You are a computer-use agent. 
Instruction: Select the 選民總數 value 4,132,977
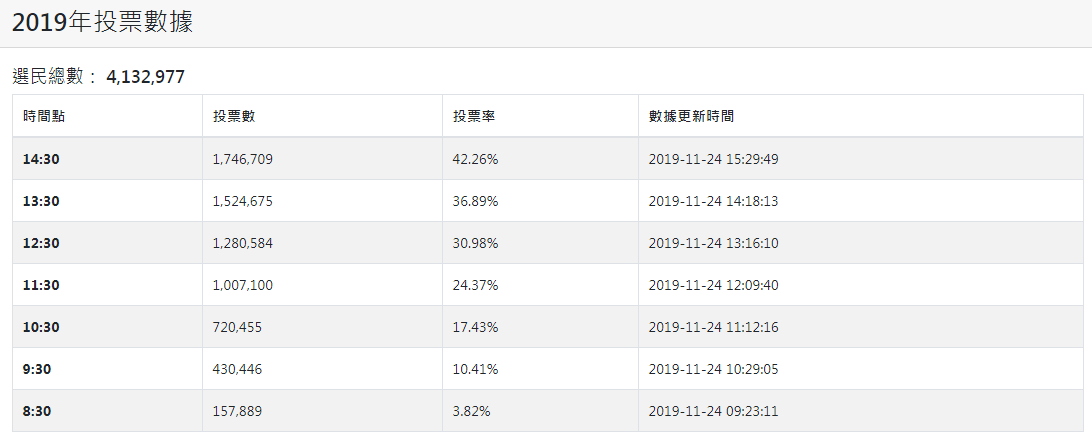tap(145, 77)
